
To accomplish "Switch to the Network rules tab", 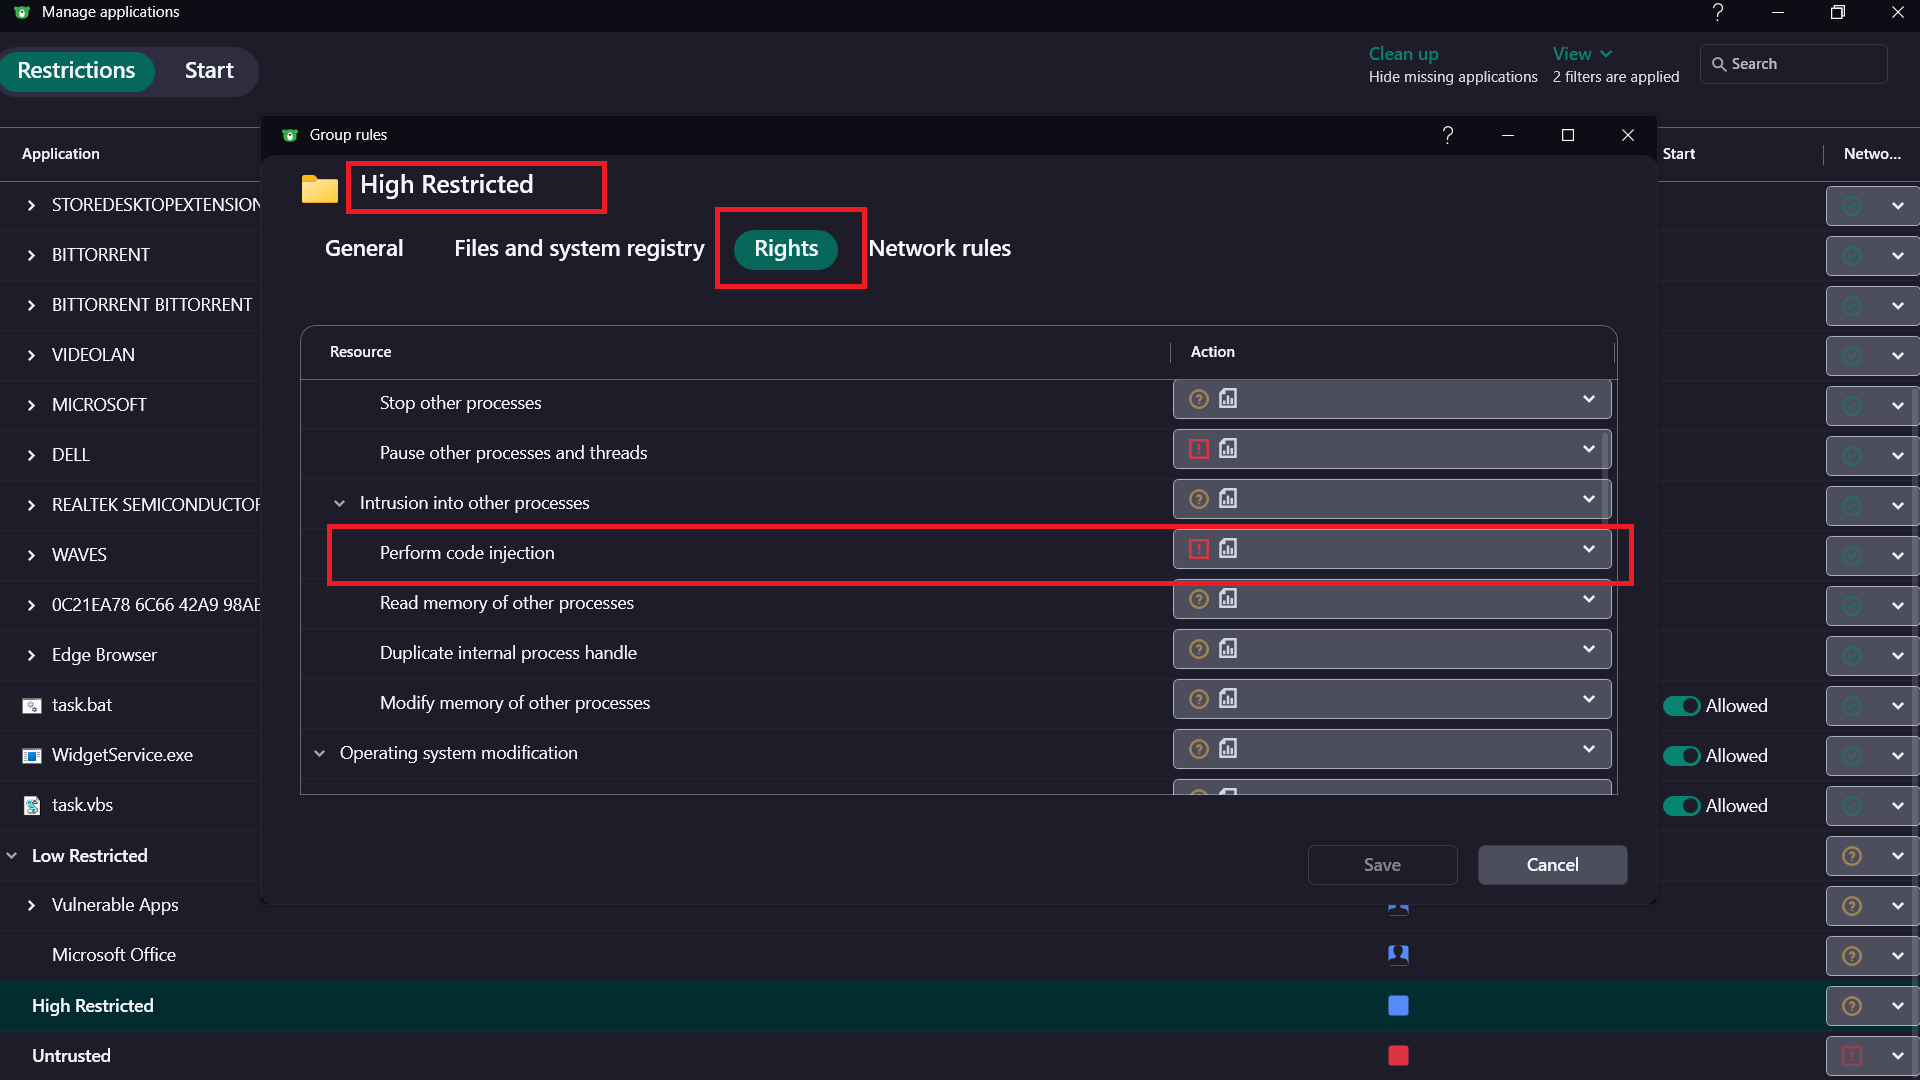I will [939, 248].
